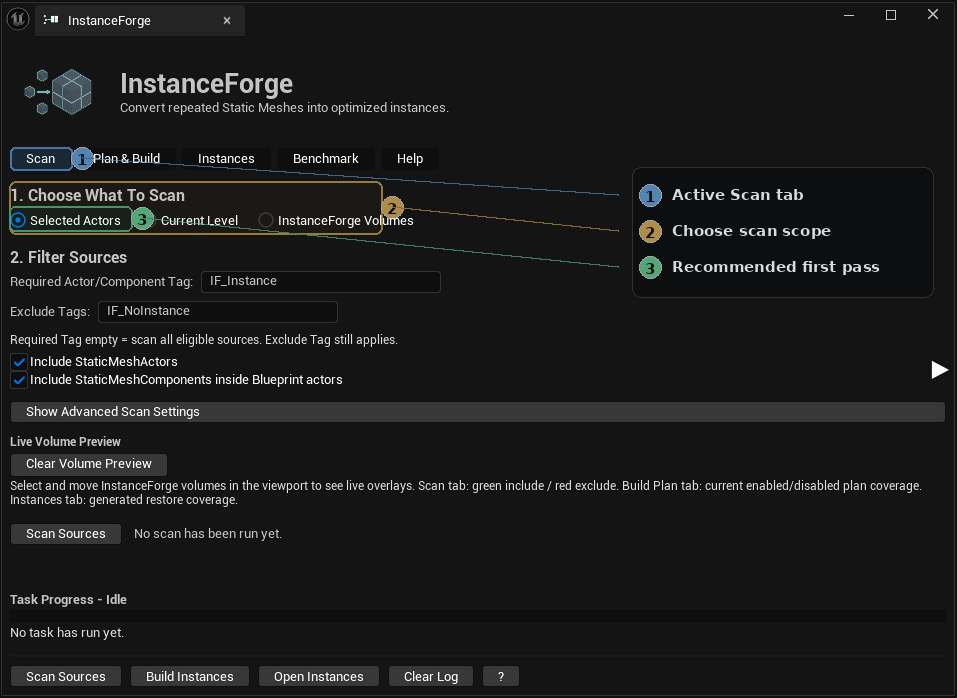Open the Instances tab
Screen dimensions: 957x698
coord(226,159)
